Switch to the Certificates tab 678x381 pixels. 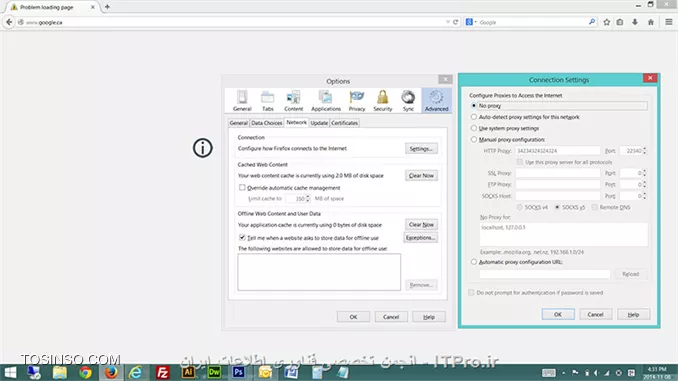(x=344, y=123)
